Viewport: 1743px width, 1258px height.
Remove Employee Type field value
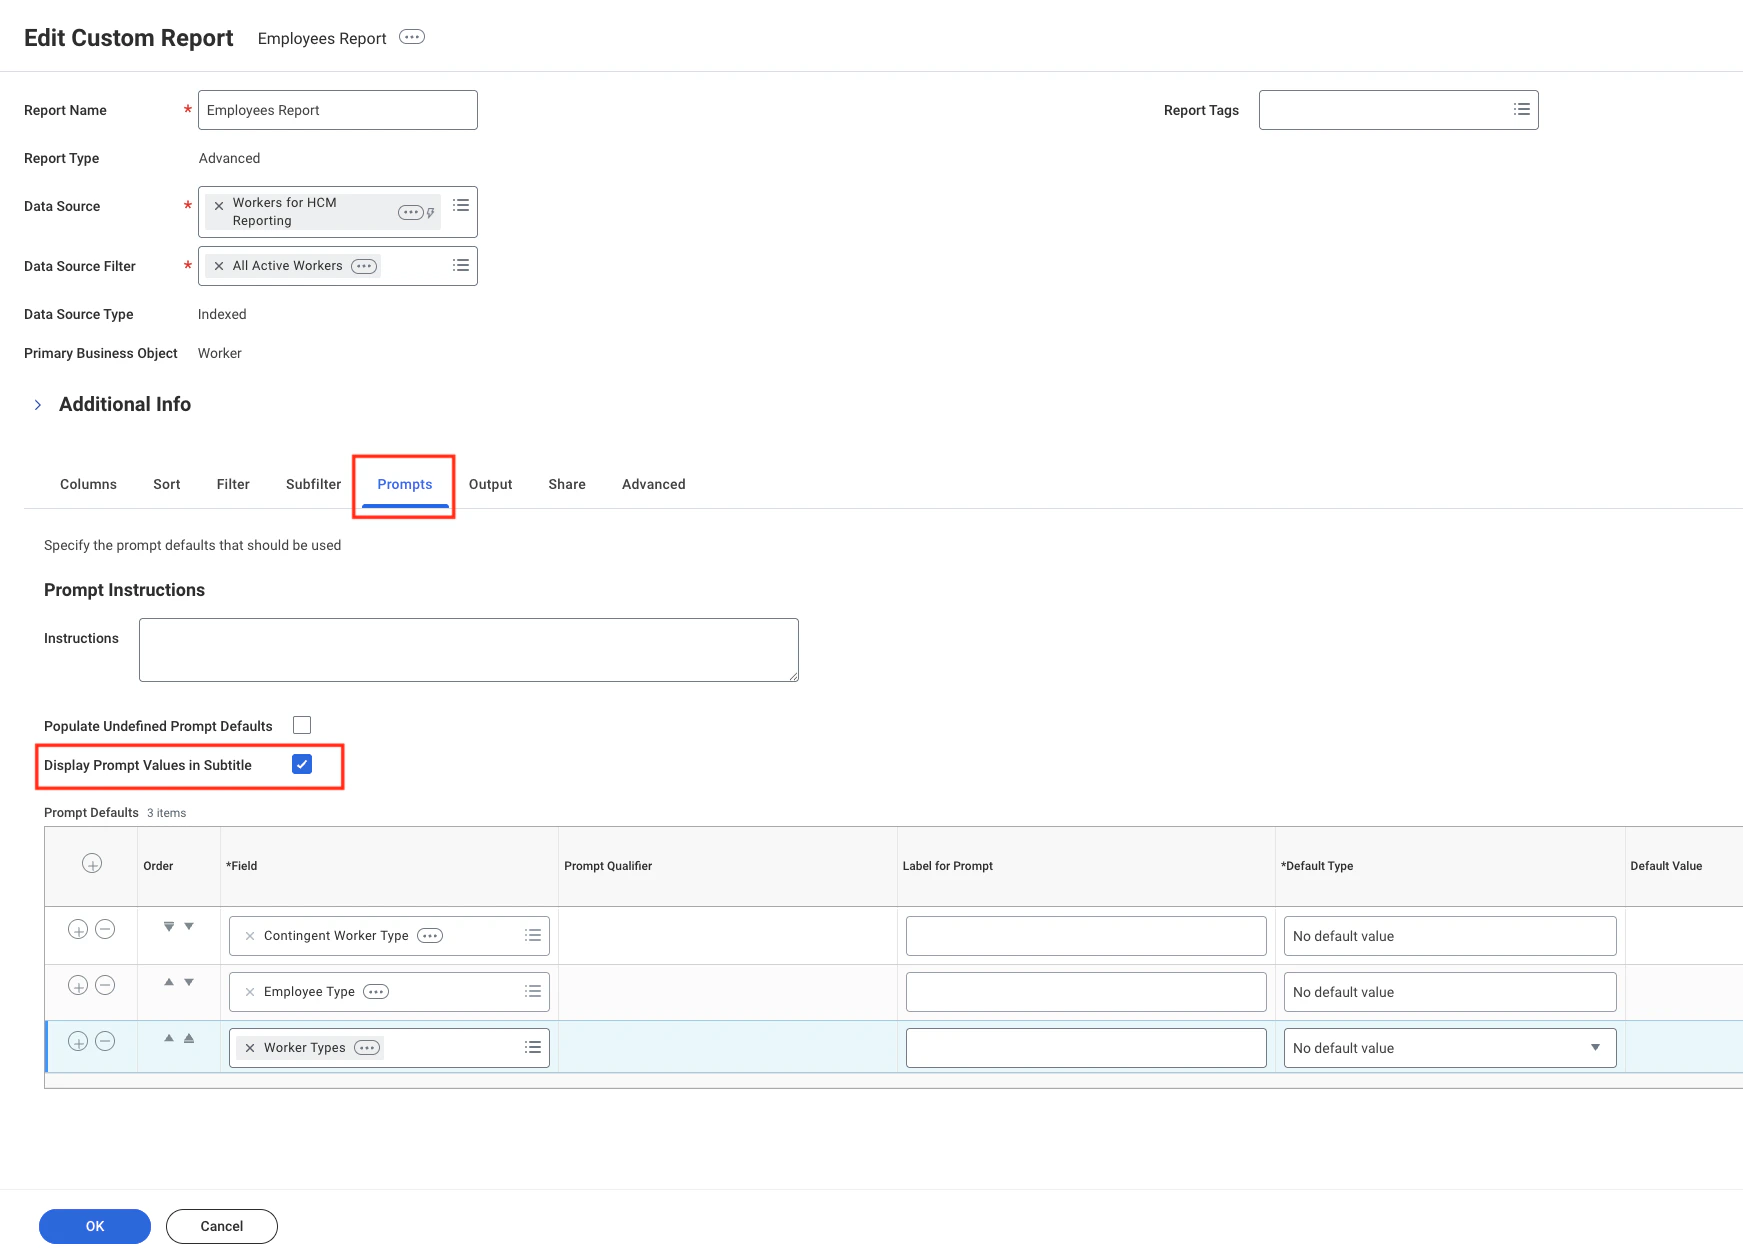[x=250, y=992]
